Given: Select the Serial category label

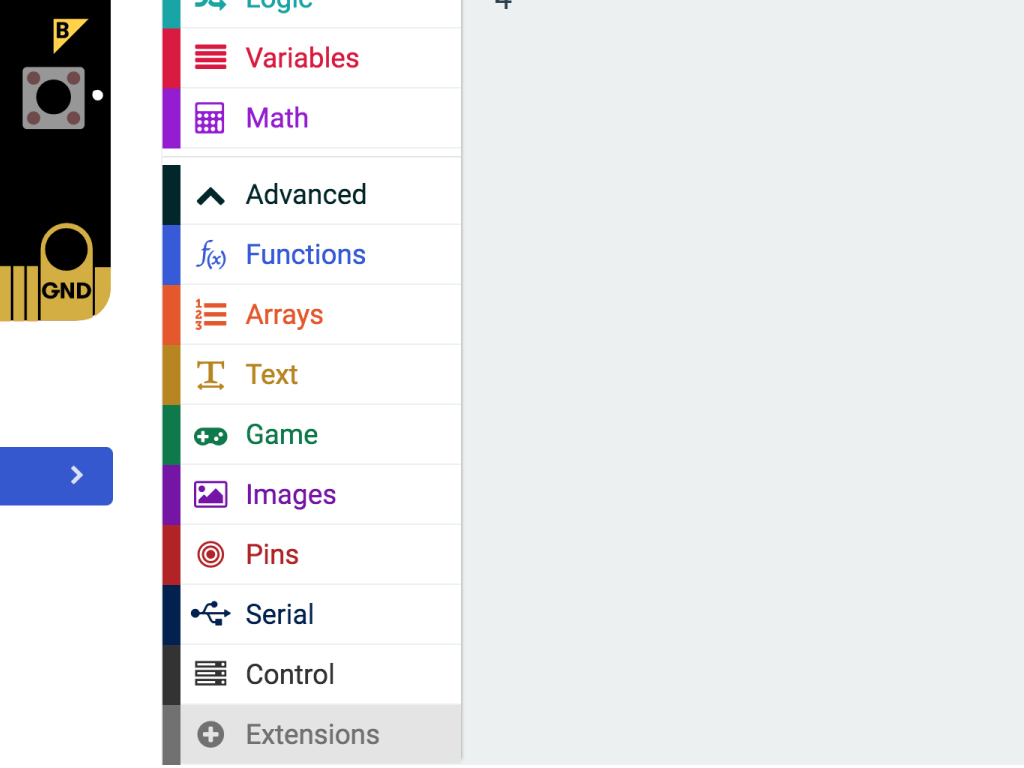Looking at the screenshot, I should point(280,615).
